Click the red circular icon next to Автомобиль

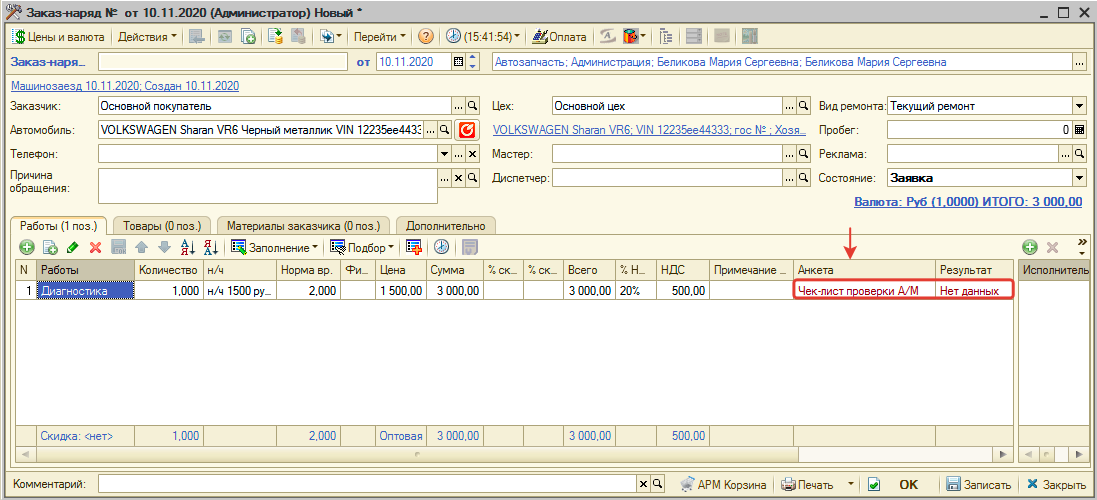[x=465, y=130]
